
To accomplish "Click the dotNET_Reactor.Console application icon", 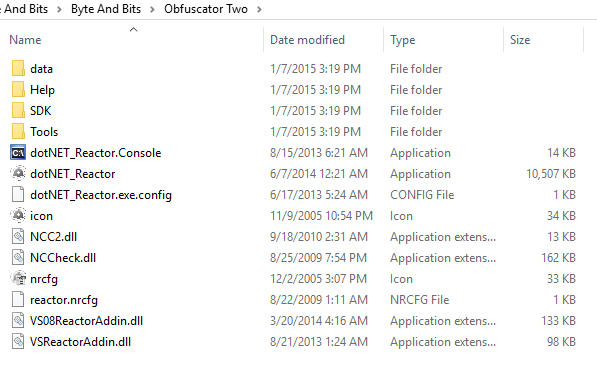I will 18,153.
